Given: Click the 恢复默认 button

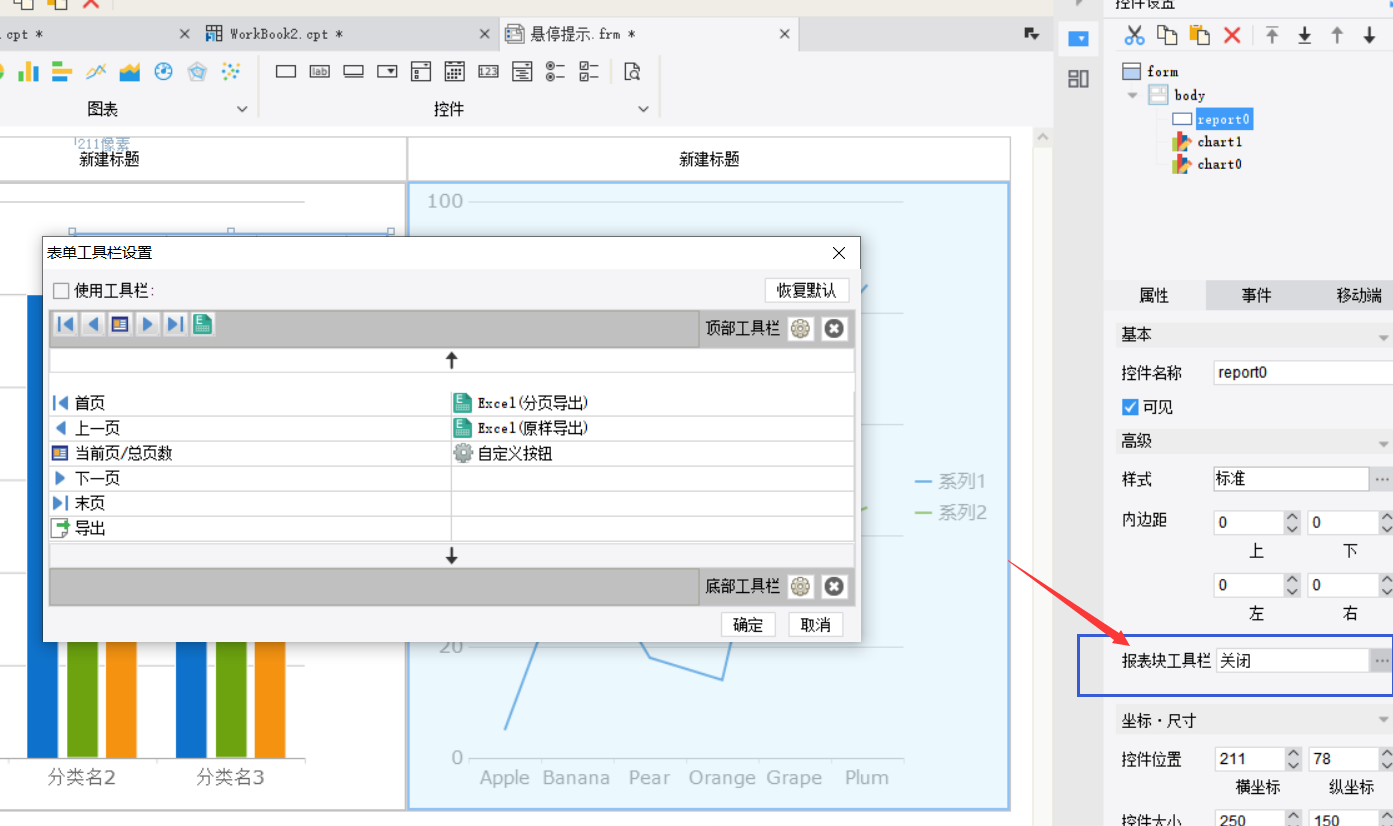Looking at the screenshot, I should coord(806,291).
